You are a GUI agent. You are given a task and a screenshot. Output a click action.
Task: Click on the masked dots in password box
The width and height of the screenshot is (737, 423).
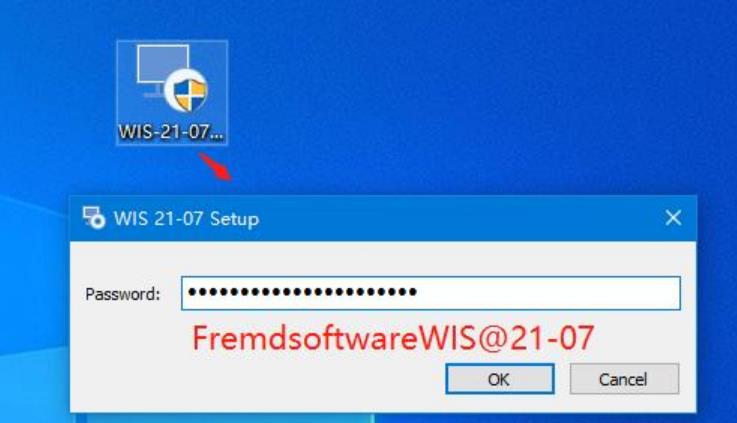click(x=302, y=292)
